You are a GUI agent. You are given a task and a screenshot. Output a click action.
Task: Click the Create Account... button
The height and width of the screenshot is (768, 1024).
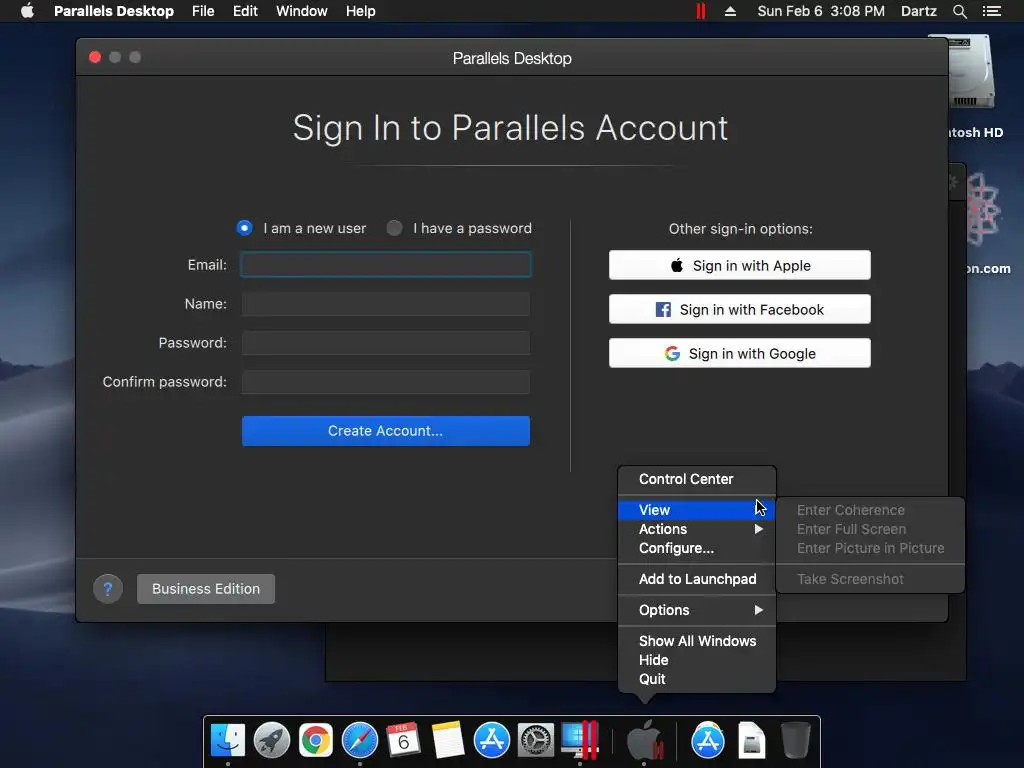tap(385, 431)
